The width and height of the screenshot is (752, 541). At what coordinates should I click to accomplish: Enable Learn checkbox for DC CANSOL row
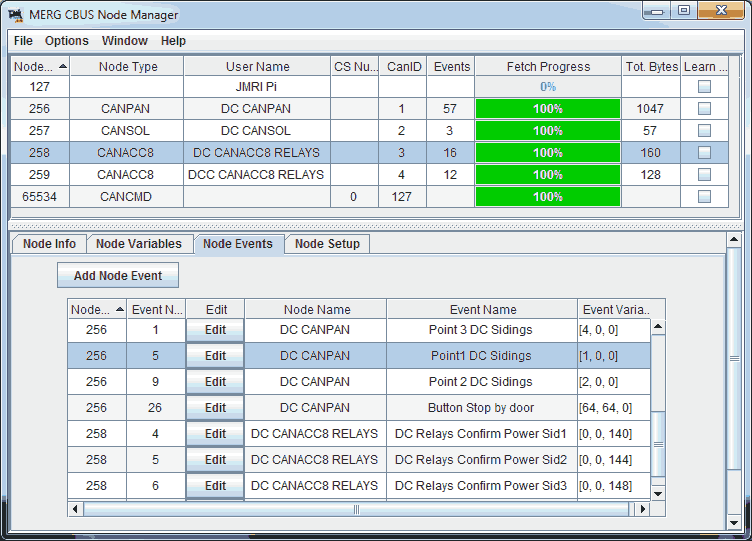pyautogui.click(x=704, y=130)
